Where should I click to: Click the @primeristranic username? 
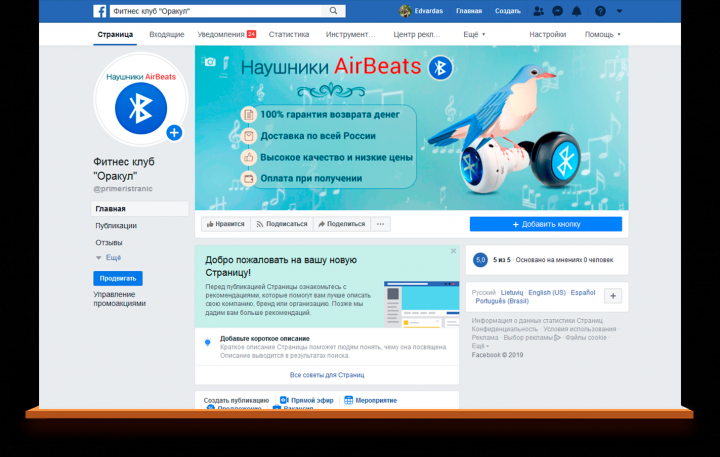coord(123,189)
